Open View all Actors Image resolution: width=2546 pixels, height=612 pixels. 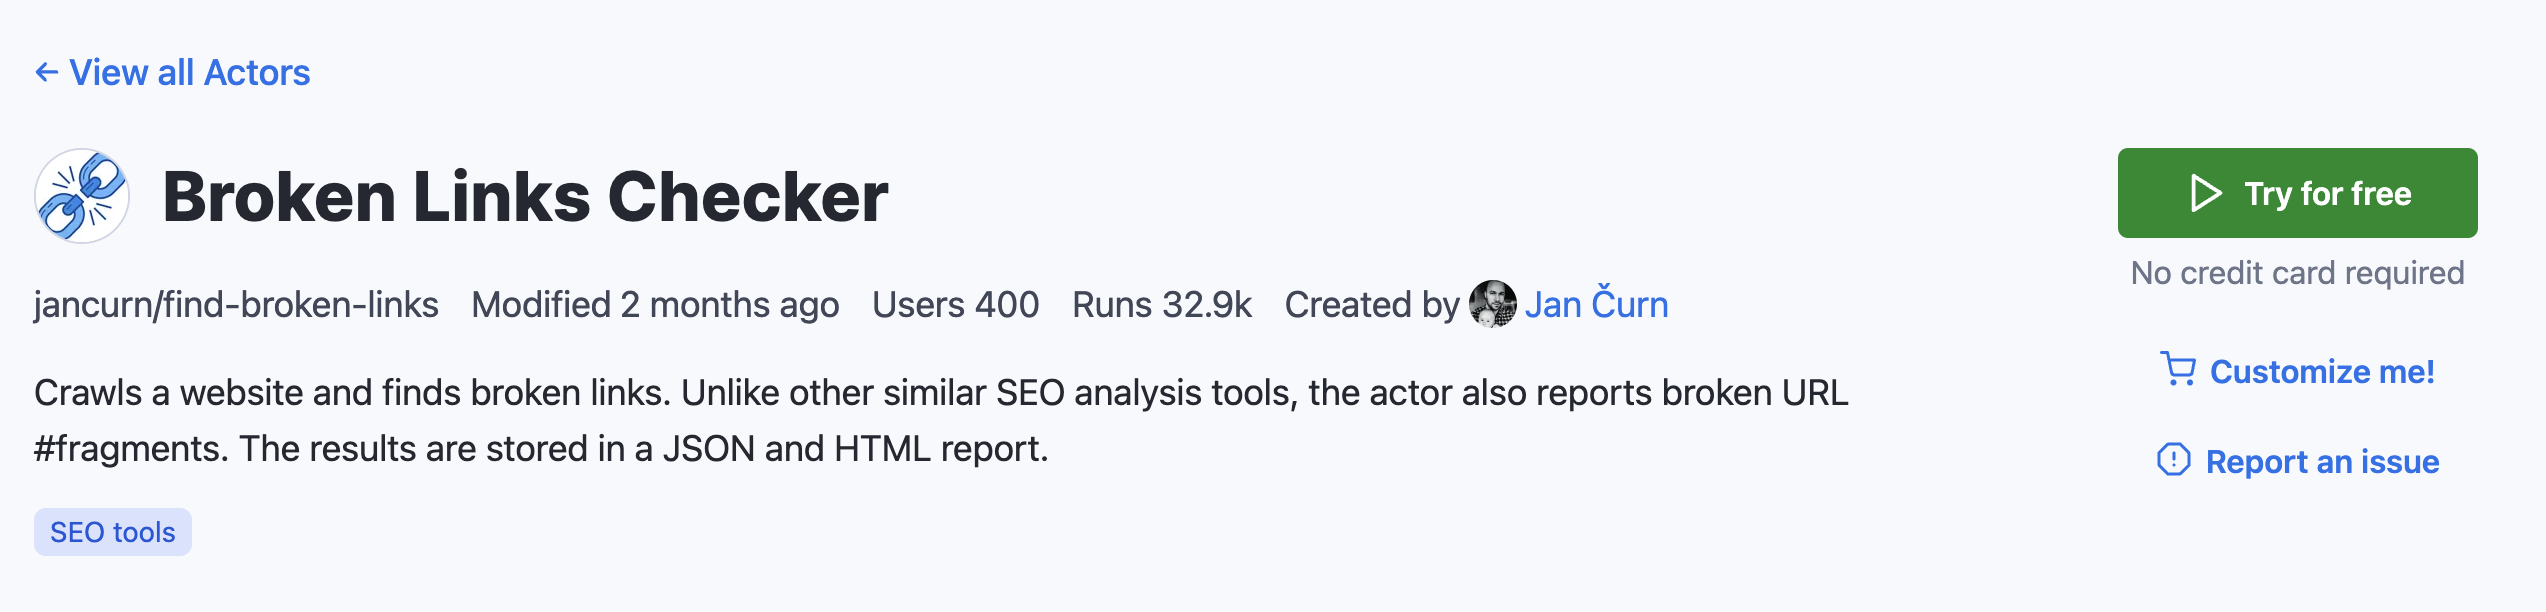[189, 71]
